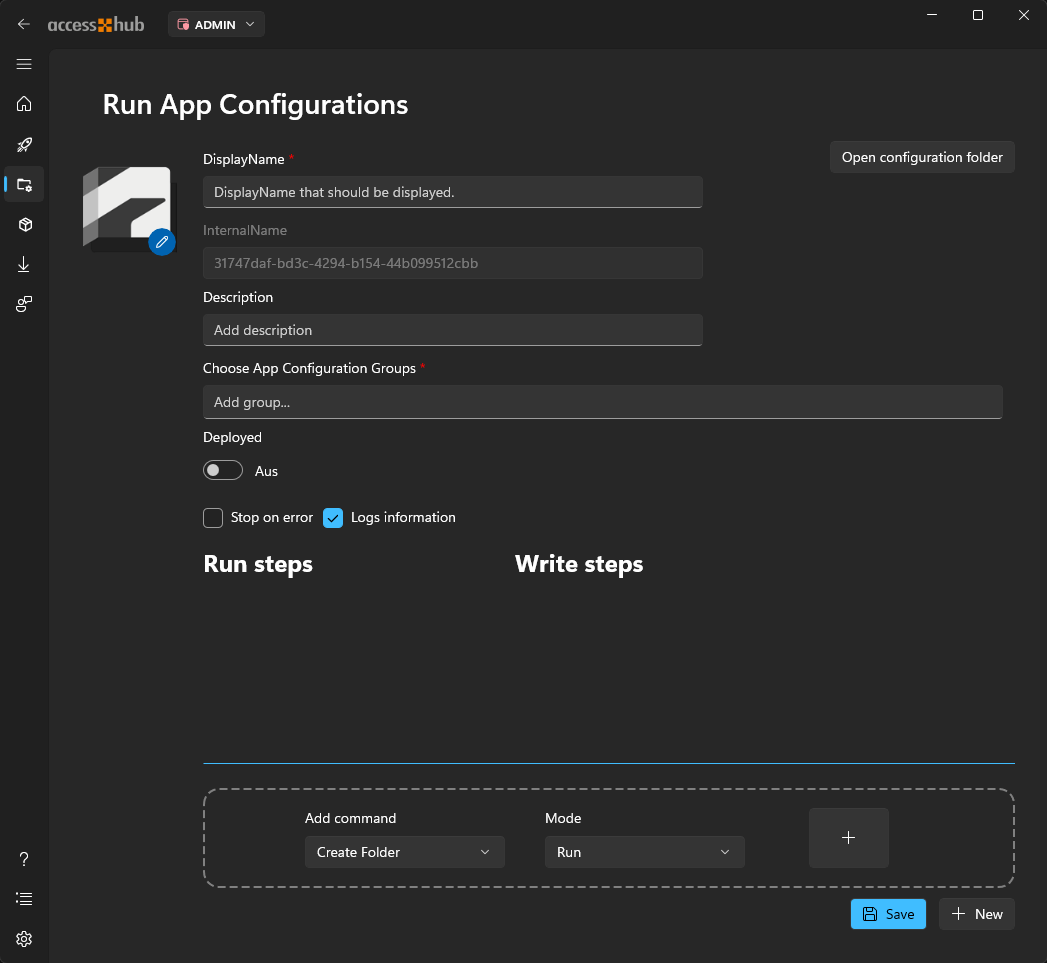
Task: Click the Run steps heading
Action: coord(258,564)
